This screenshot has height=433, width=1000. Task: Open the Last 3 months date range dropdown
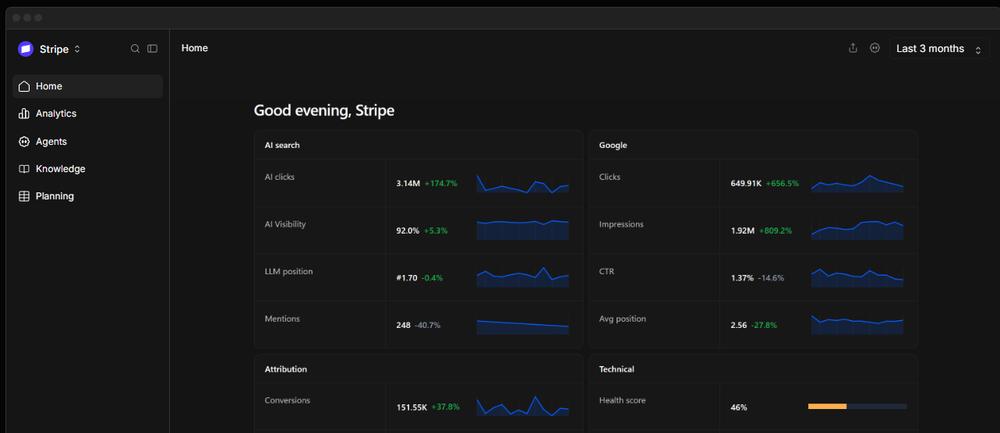(x=939, y=48)
